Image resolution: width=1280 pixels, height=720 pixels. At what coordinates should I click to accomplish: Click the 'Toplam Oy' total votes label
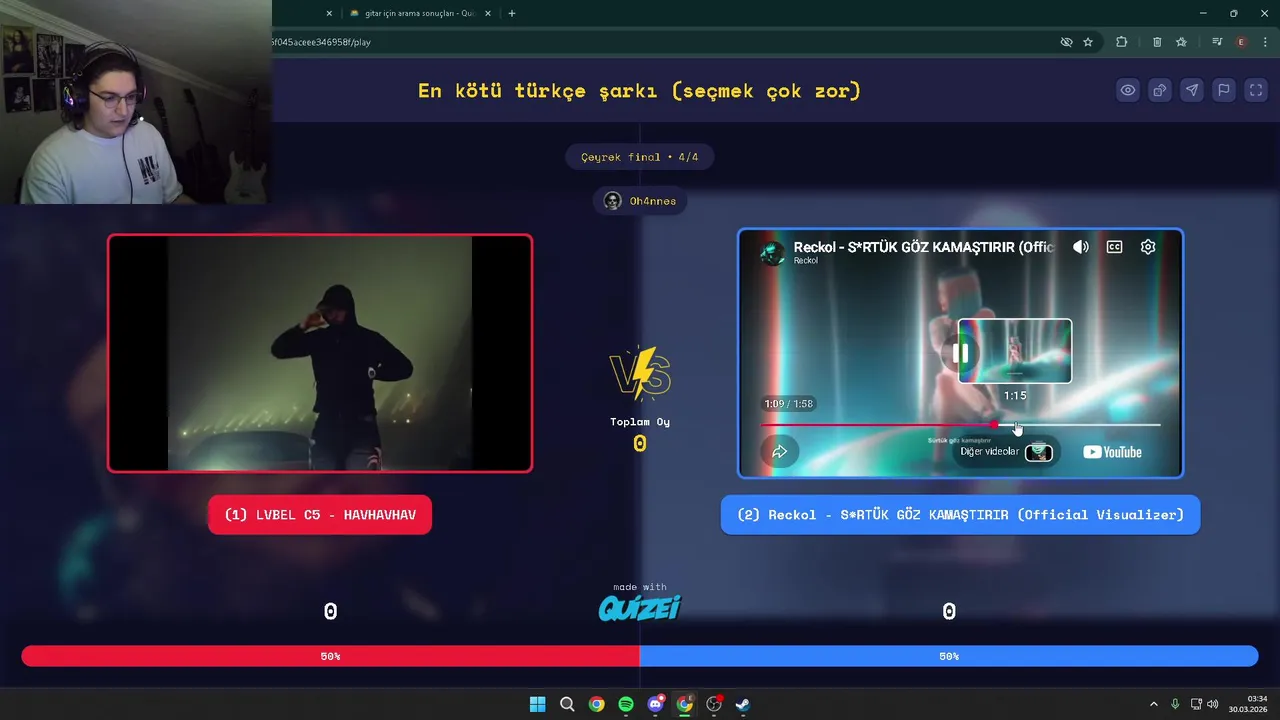640,422
